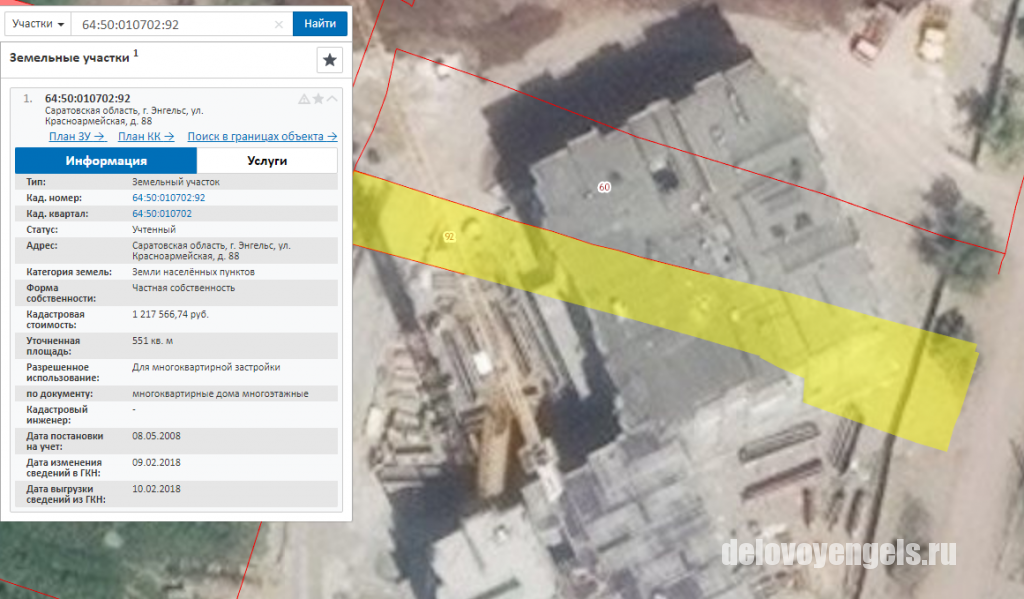Open cadastral quarter link 64:50:010702
Viewport: 1024px width, 599px height.
click(x=162, y=214)
